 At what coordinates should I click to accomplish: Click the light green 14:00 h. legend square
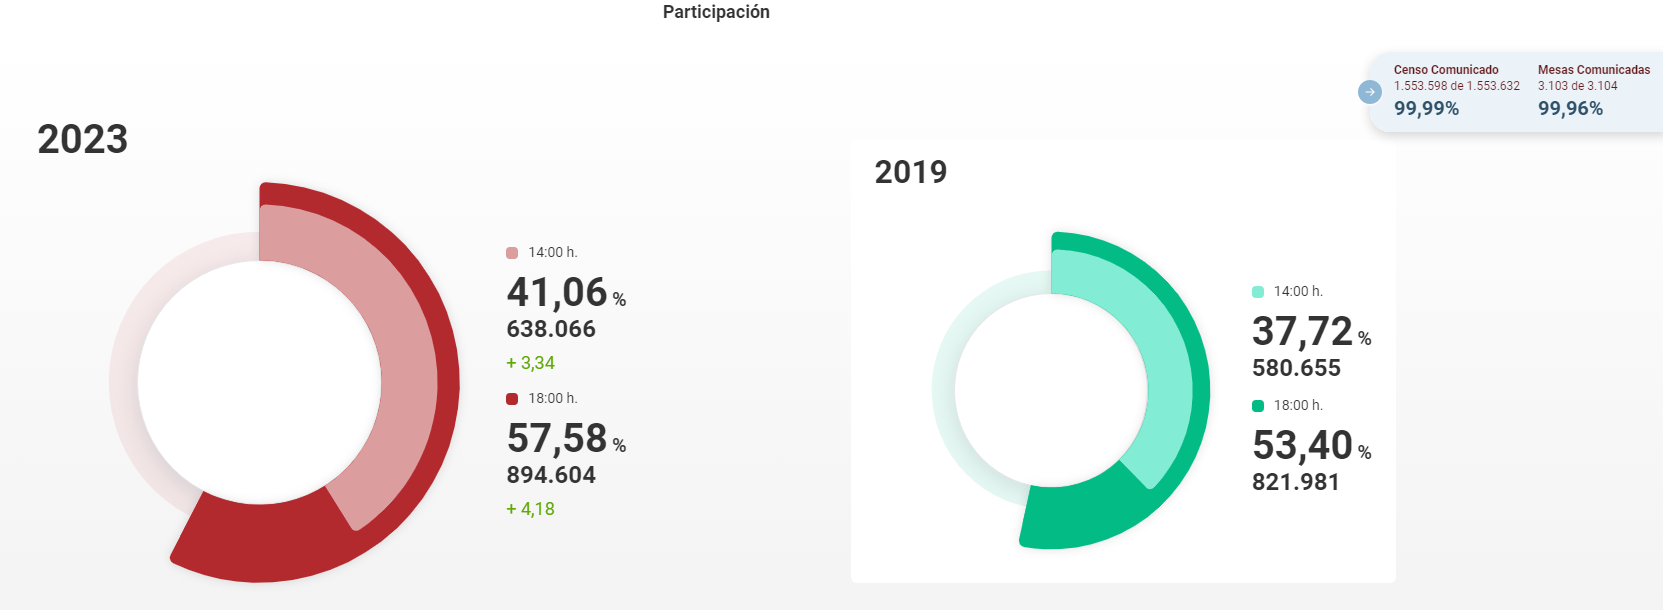[1258, 292]
